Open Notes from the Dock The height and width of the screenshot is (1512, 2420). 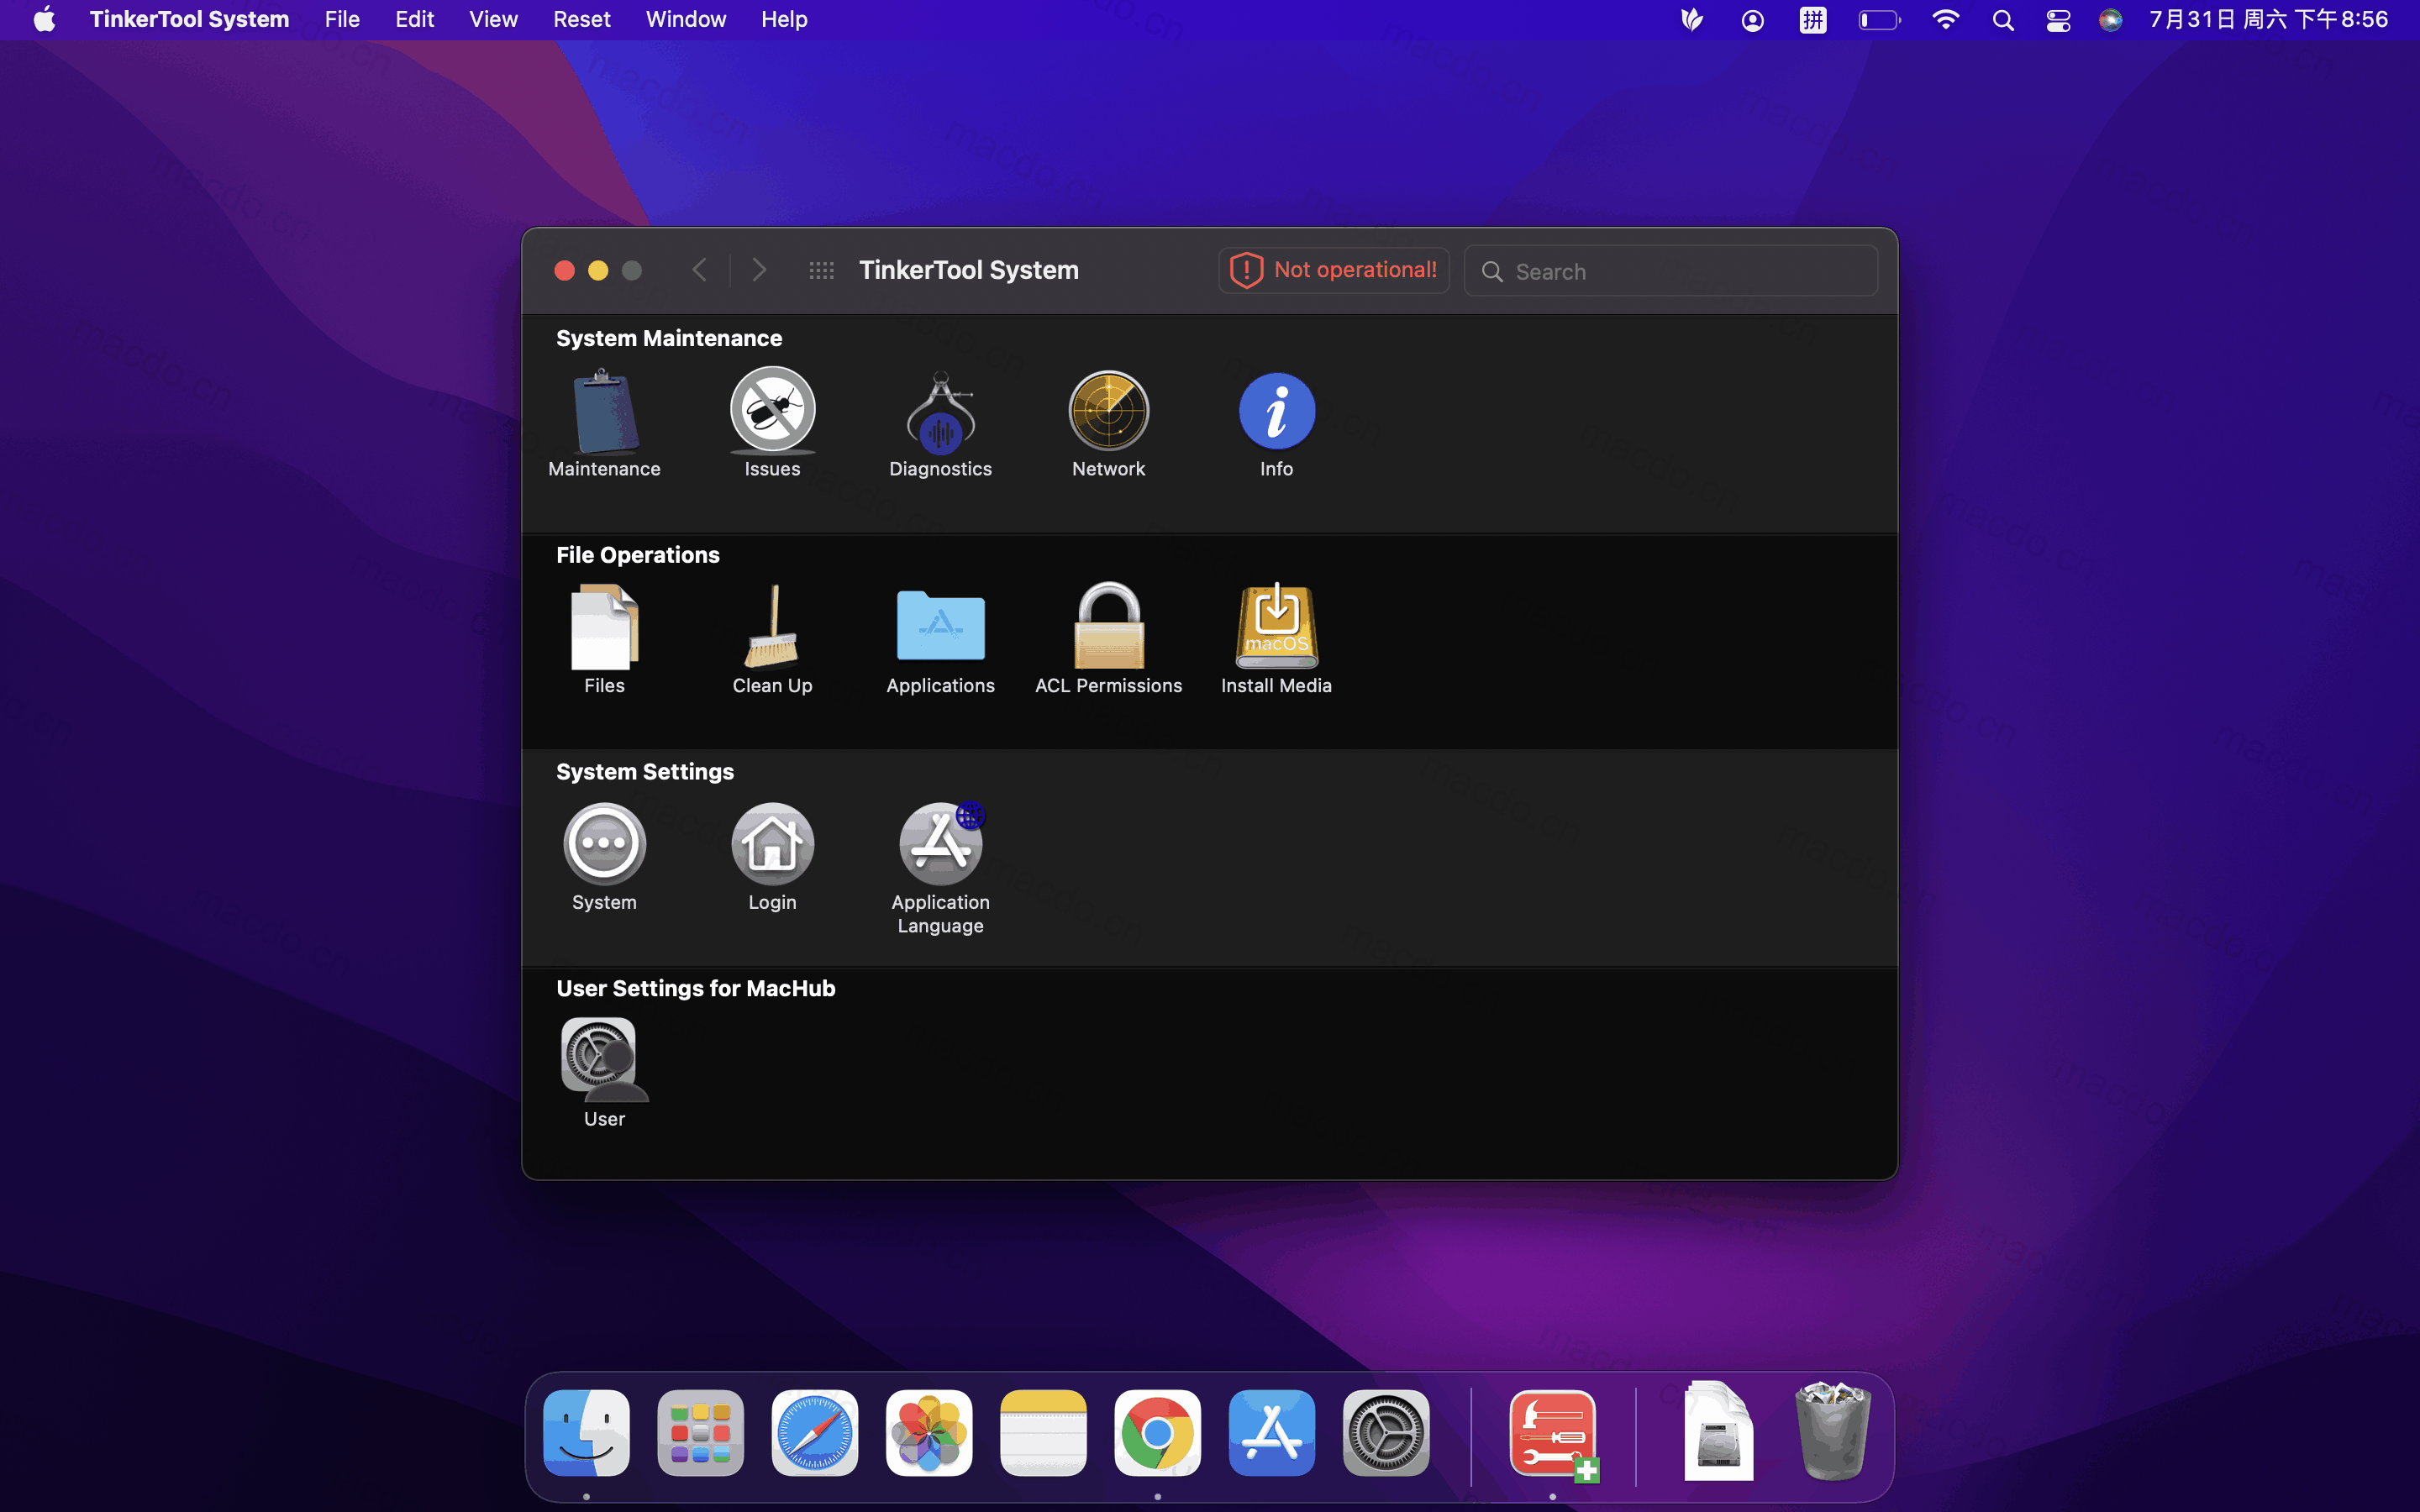tap(1043, 1432)
